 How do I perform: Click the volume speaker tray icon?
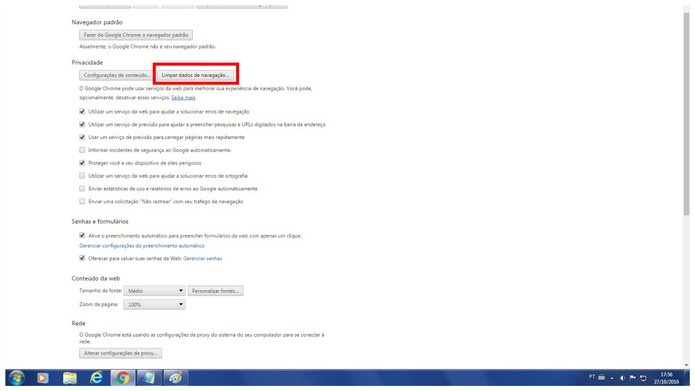622,378
